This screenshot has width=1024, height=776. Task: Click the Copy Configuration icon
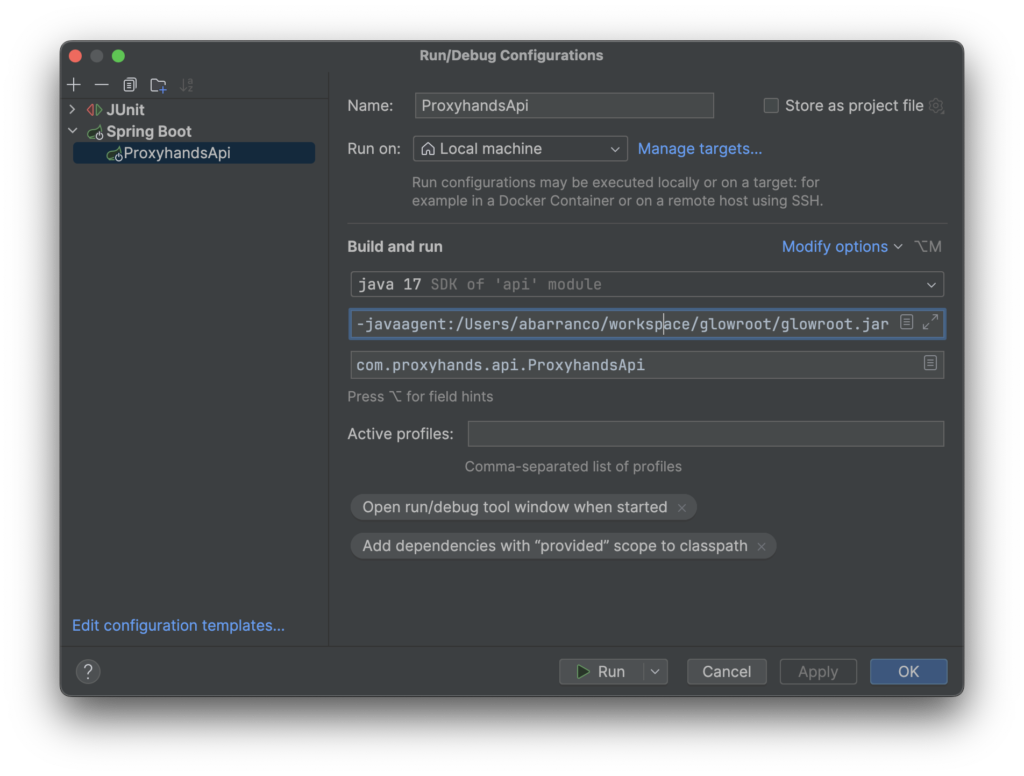[x=130, y=85]
